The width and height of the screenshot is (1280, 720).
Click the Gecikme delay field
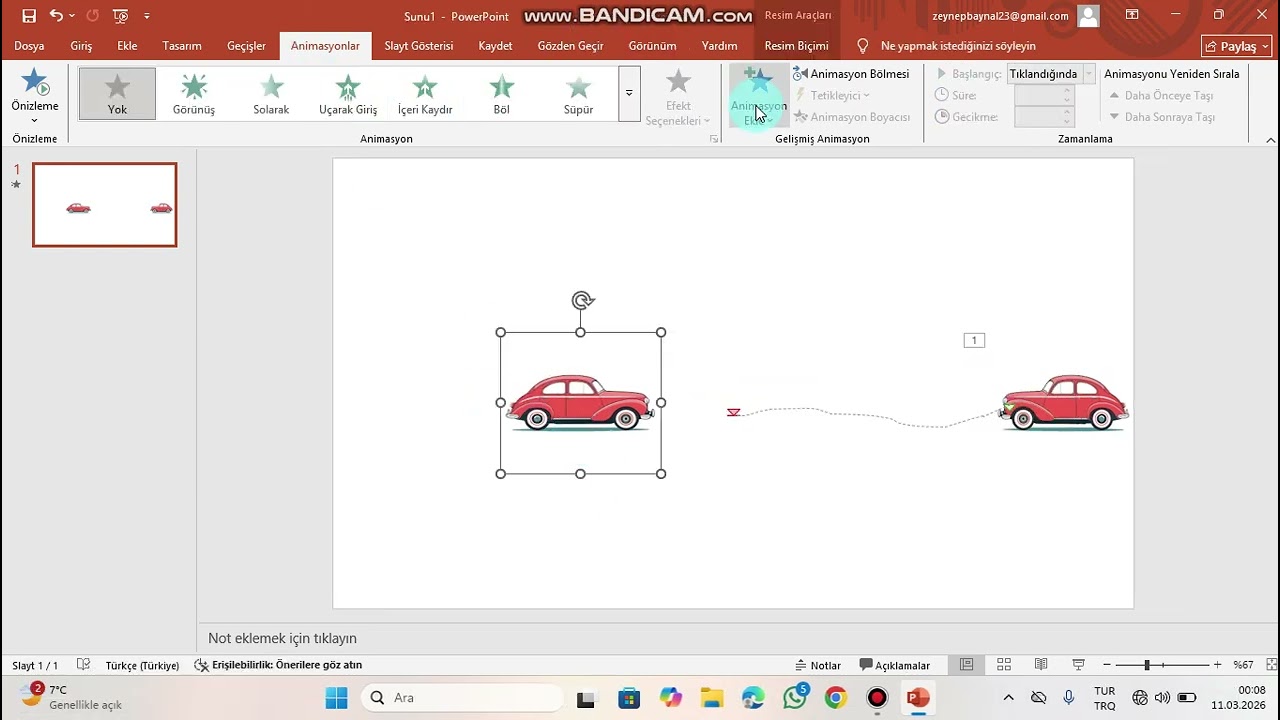[x=1044, y=117]
